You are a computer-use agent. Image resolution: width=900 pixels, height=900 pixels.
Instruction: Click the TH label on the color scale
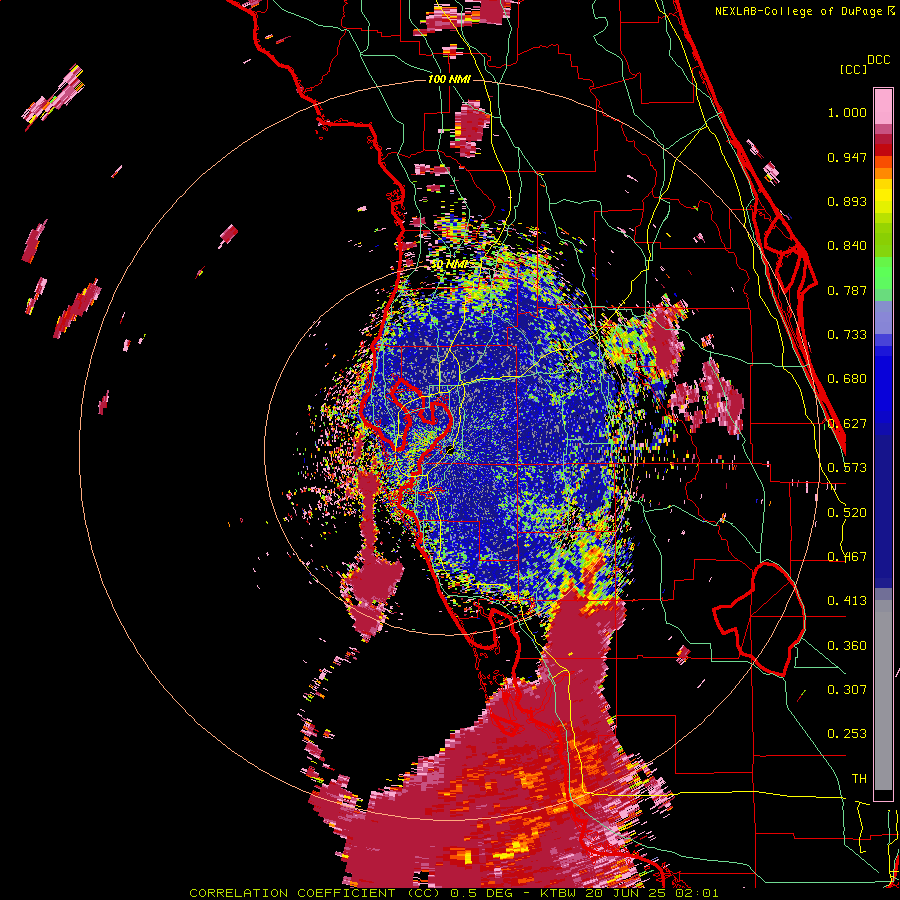click(859, 779)
